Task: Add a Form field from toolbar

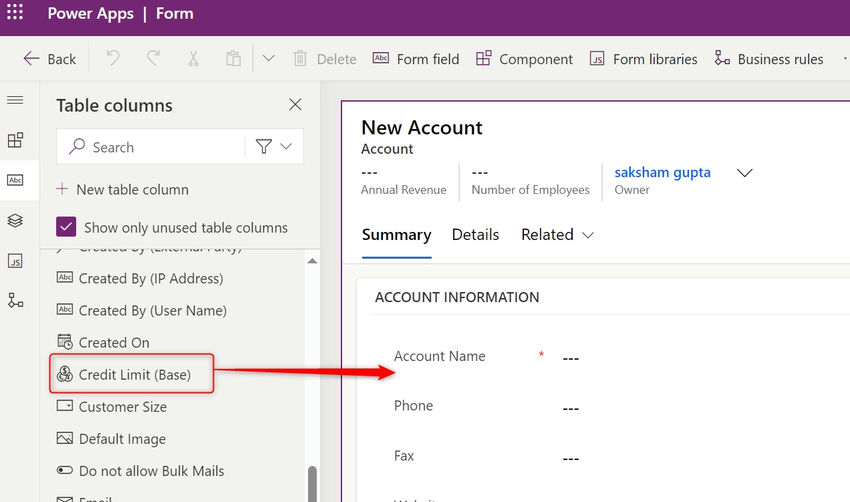Action: pyautogui.click(x=415, y=59)
